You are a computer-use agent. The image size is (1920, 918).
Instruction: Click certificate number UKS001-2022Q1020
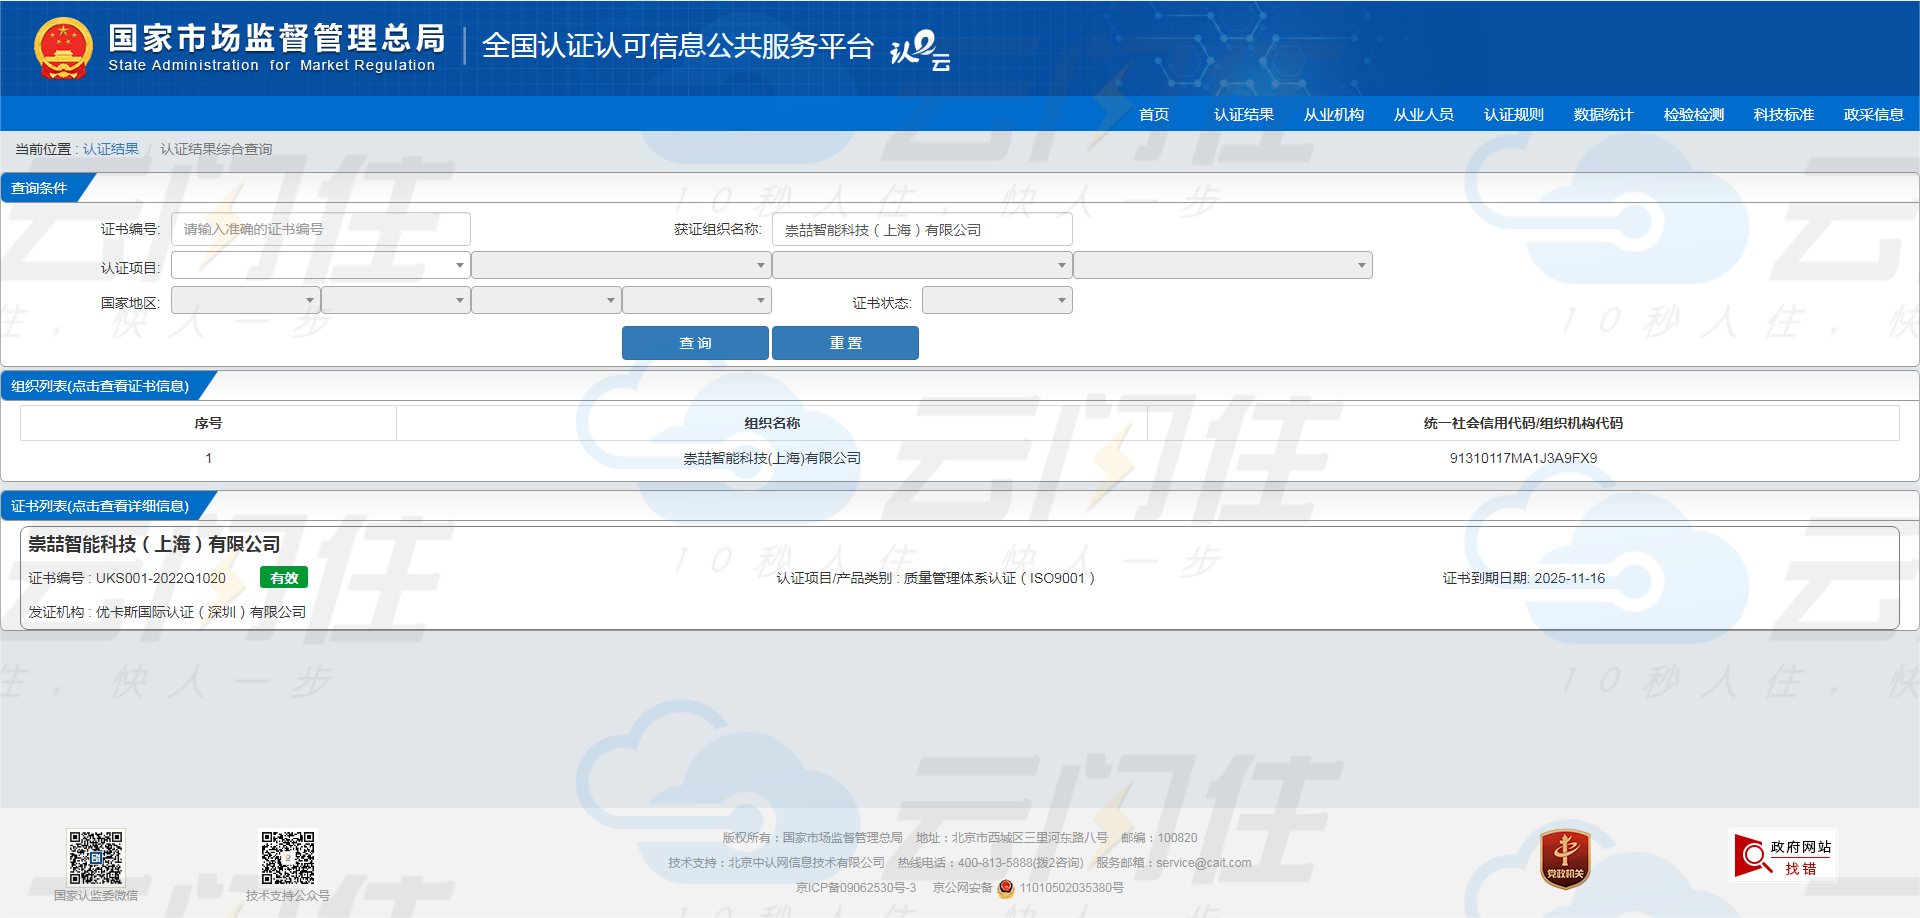tap(161, 578)
